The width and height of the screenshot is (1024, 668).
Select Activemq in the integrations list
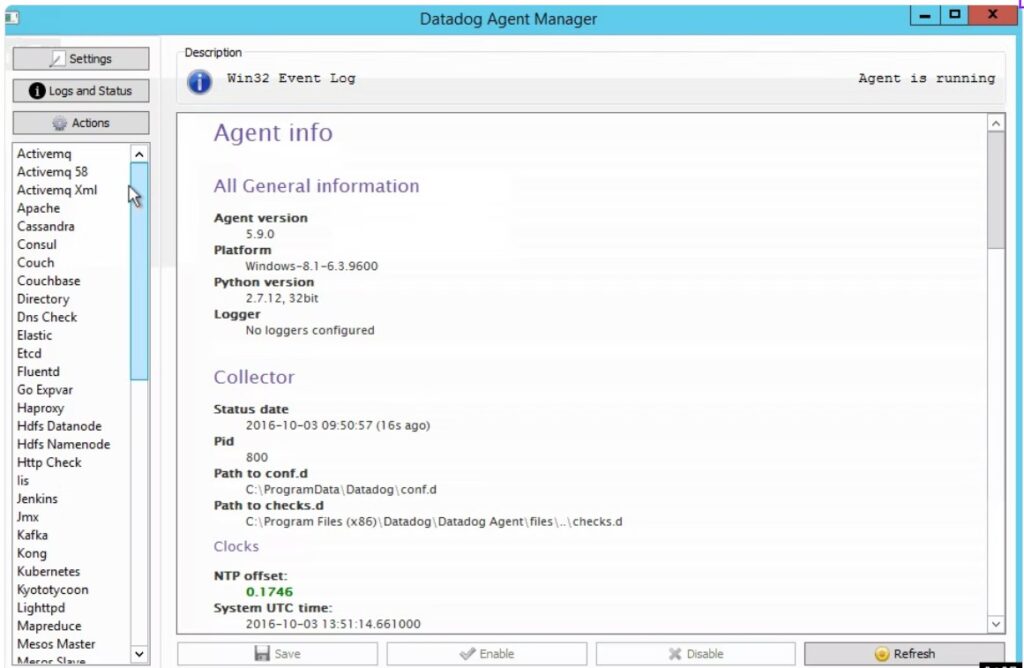click(44, 153)
